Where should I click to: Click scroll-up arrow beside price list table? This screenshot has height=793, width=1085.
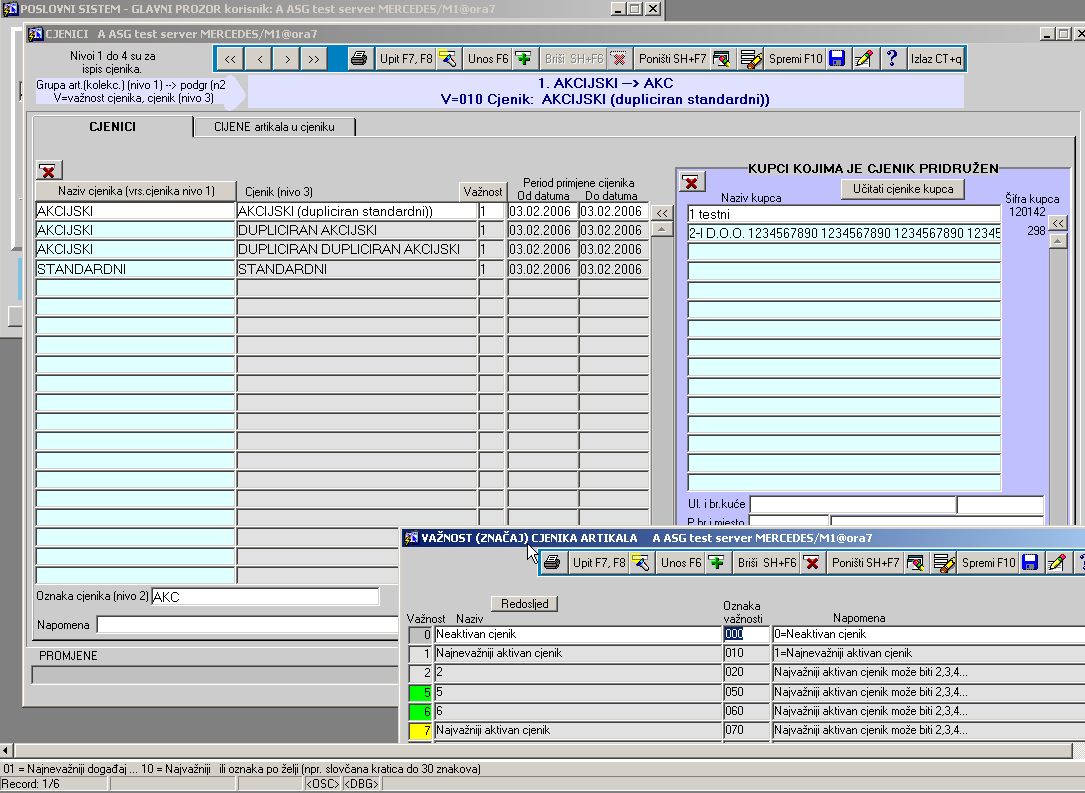662,229
